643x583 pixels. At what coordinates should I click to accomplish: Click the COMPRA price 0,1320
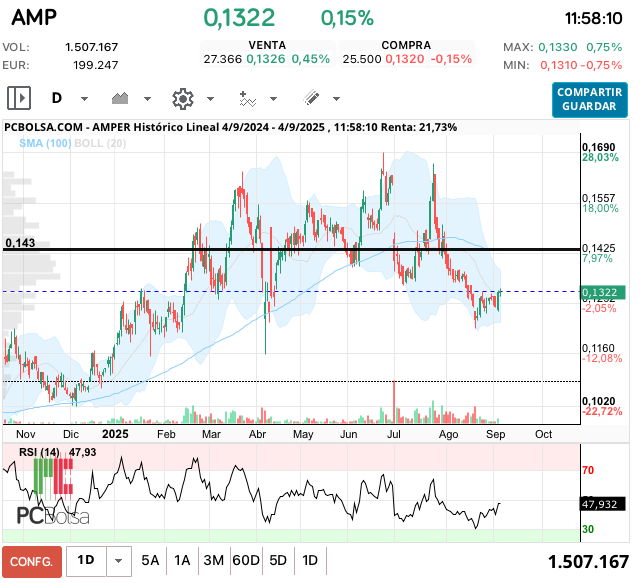405,59
